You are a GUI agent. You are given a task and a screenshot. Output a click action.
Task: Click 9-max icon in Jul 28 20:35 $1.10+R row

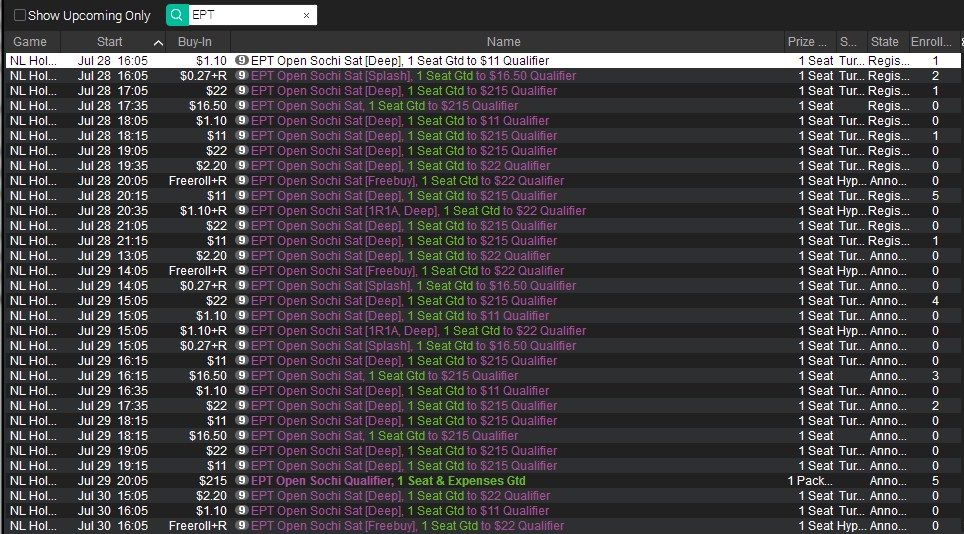tap(242, 210)
